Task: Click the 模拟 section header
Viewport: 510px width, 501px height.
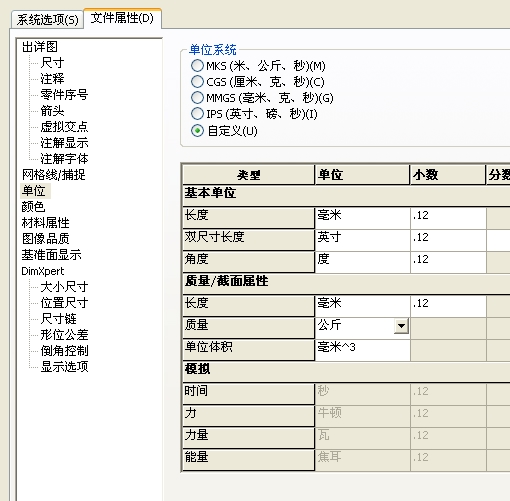Action: (x=346, y=372)
